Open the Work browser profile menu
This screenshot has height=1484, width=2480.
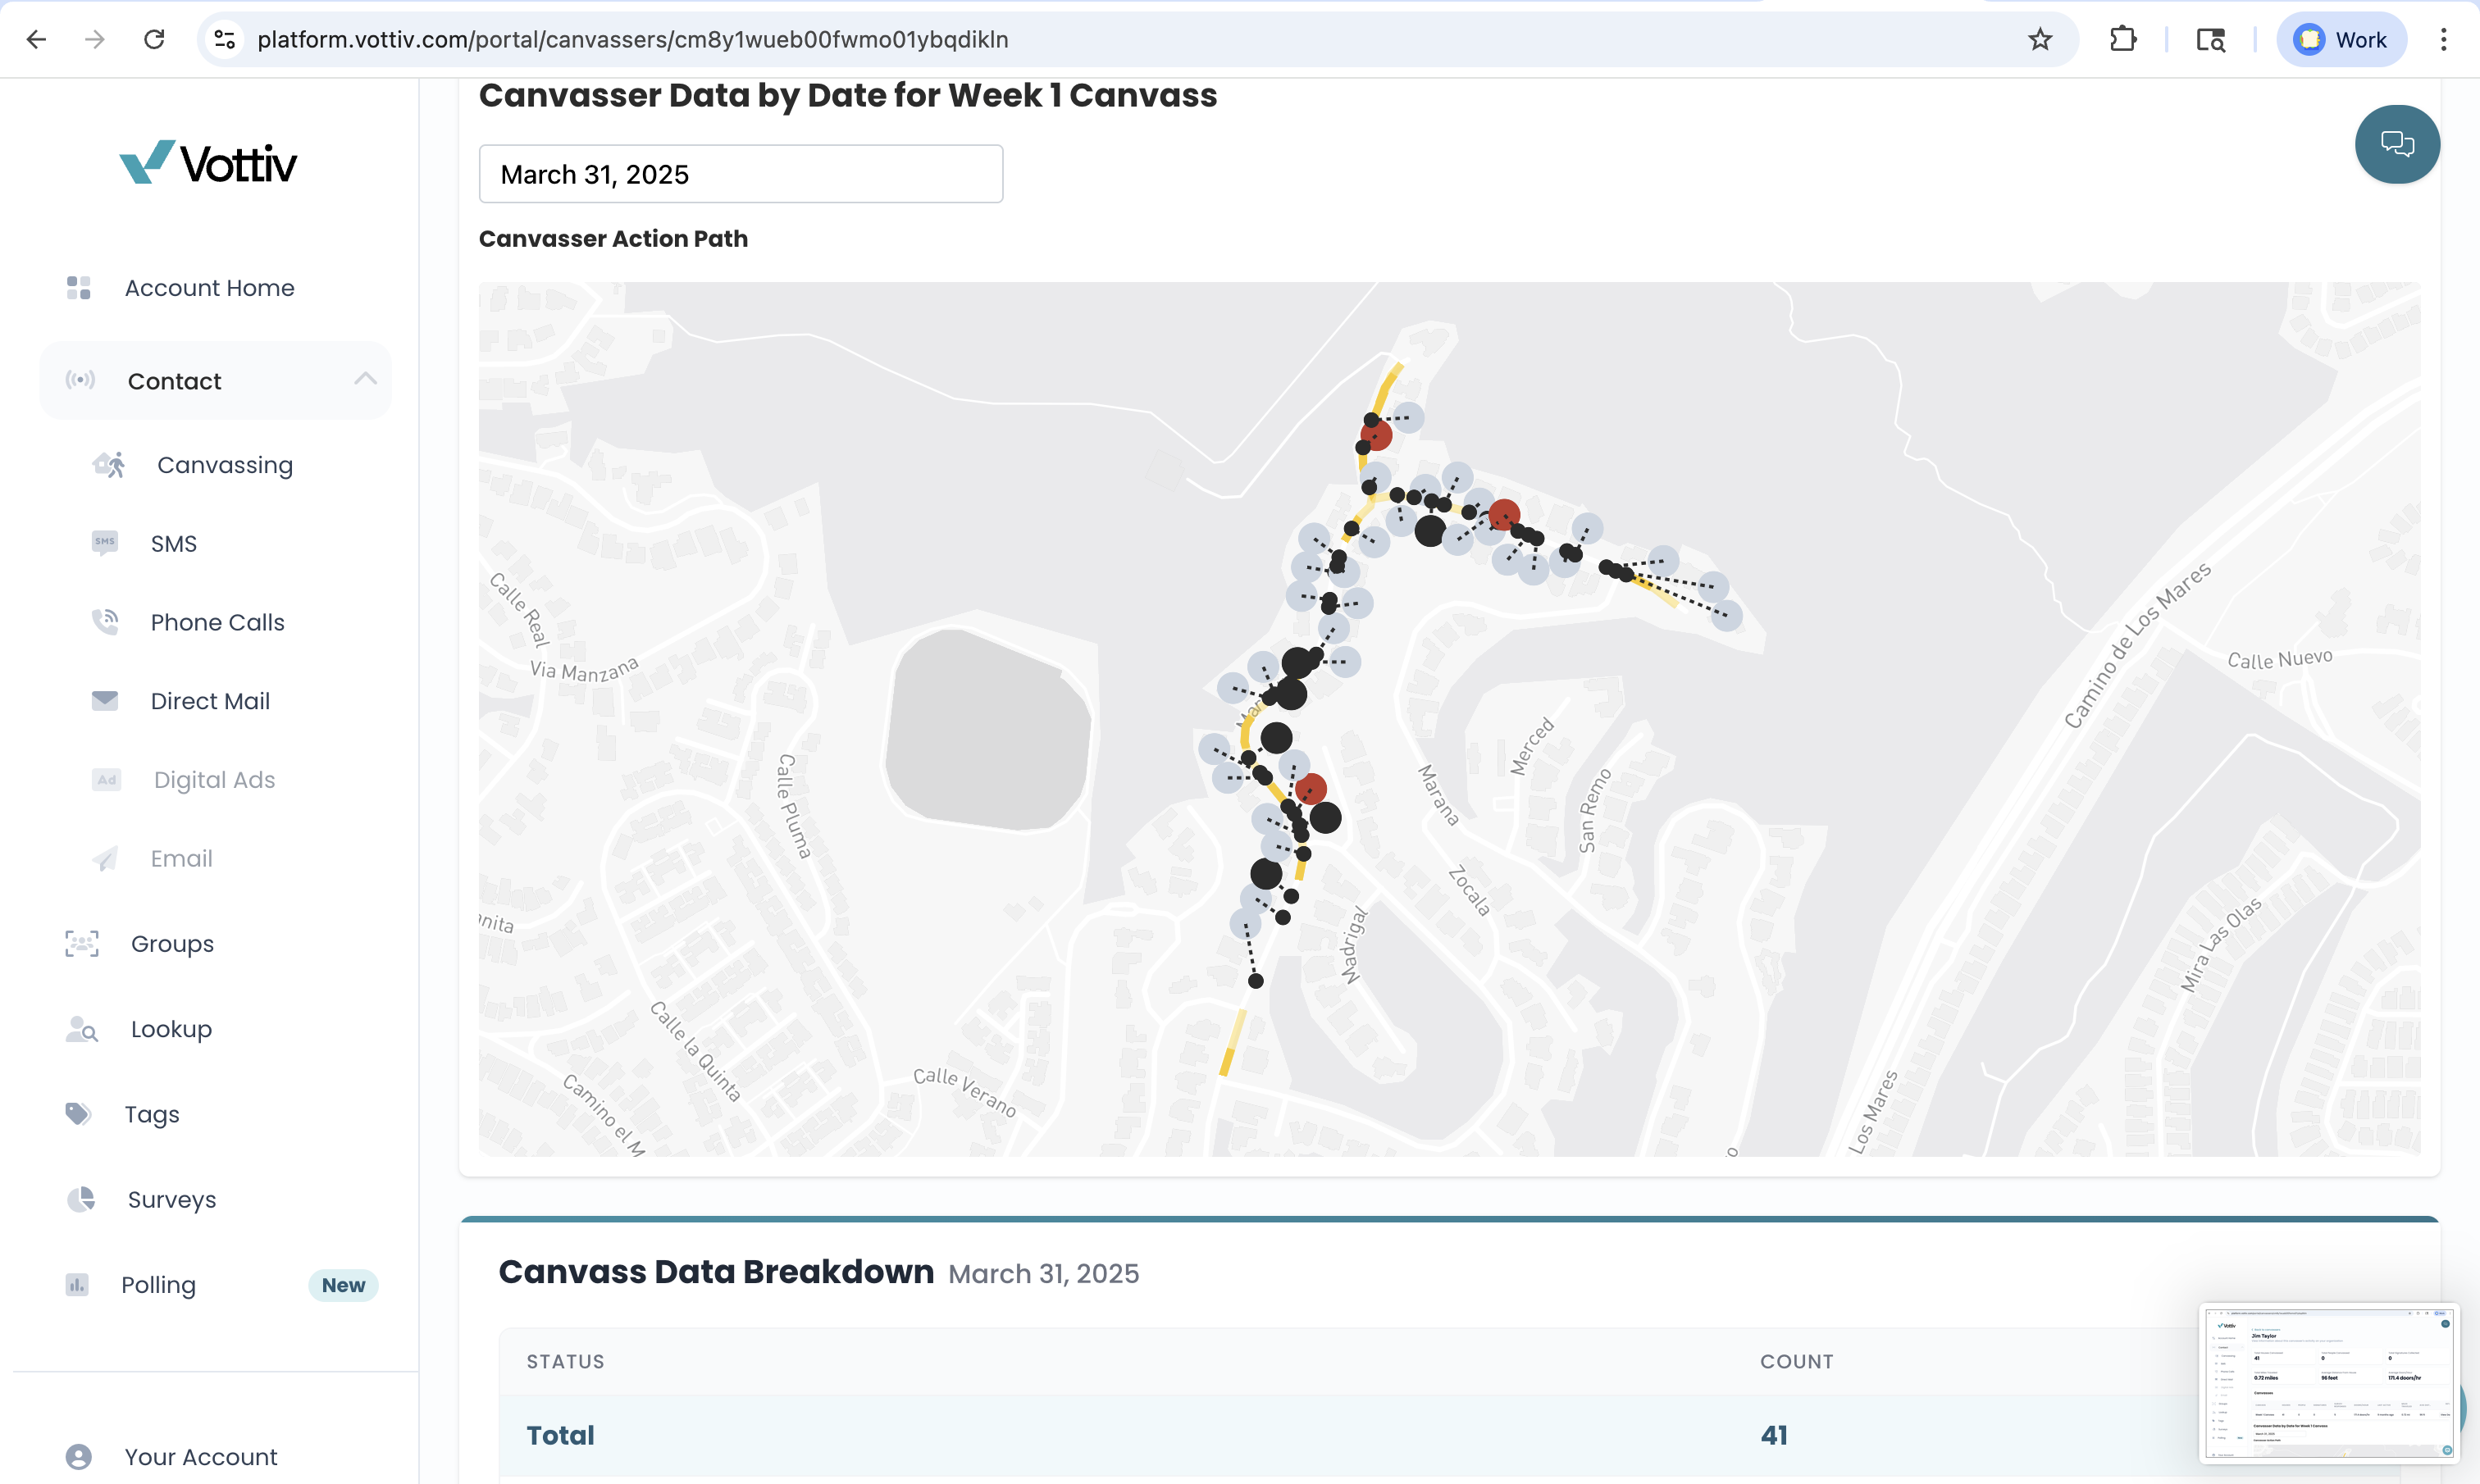tap(2341, 39)
